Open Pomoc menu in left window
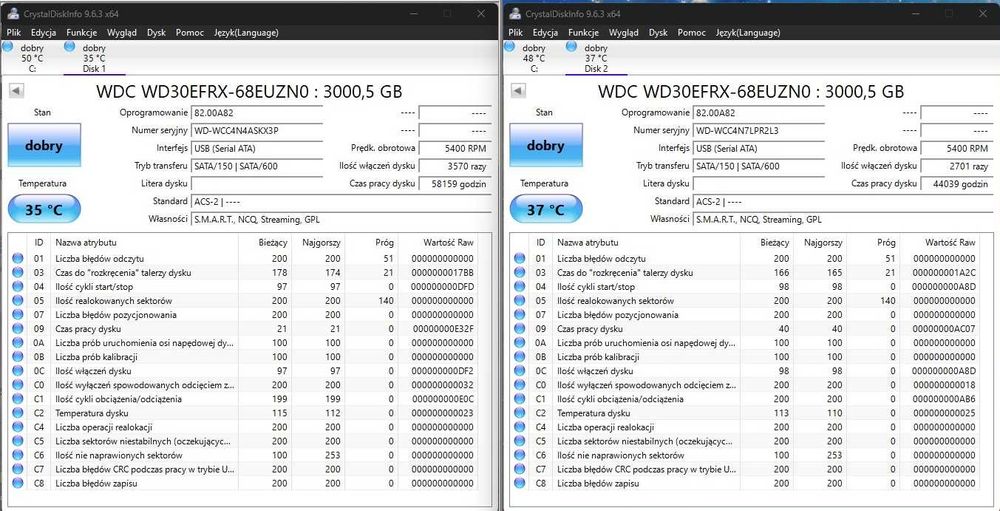This screenshot has width=1000, height=511. point(189,33)
